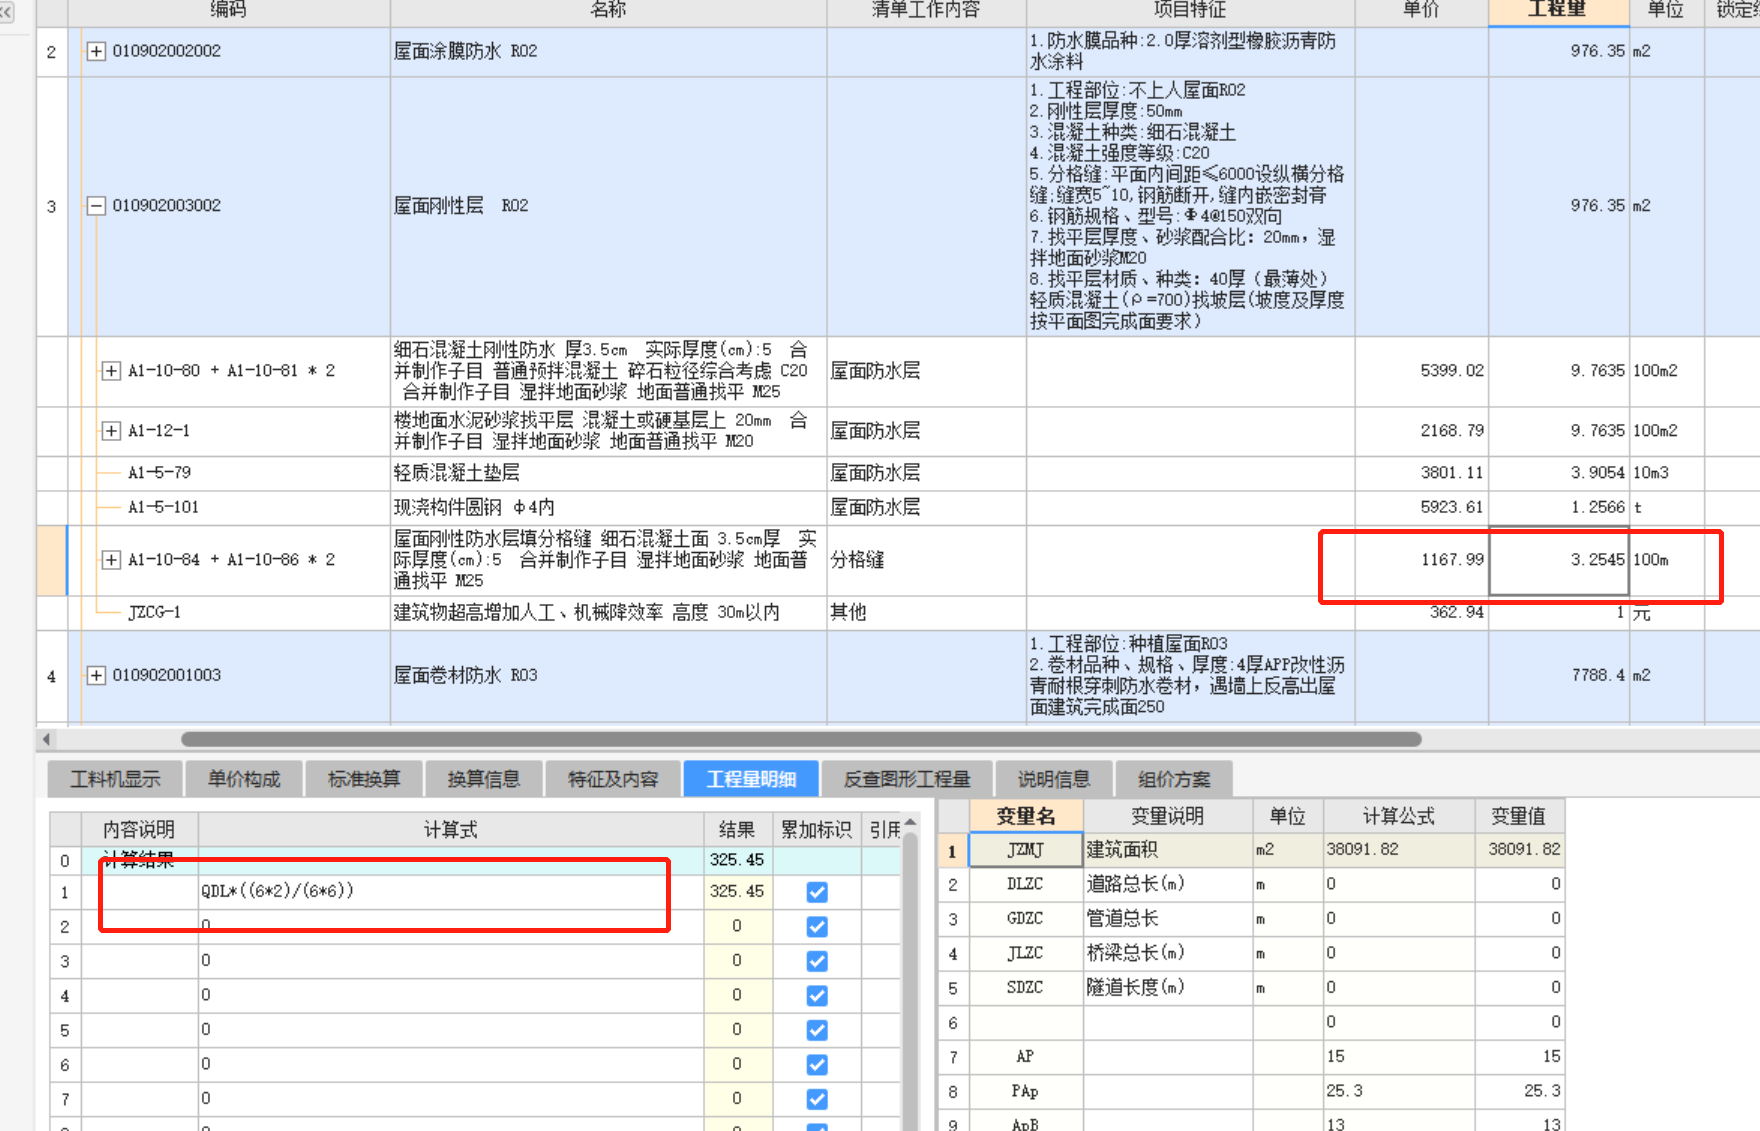Image resolution: width=1760 pixels, height=1131 pixels.
Task: Expand sub-item A1-10-84 + A1-10-86 * 2
Action: (x=111, y=560)
